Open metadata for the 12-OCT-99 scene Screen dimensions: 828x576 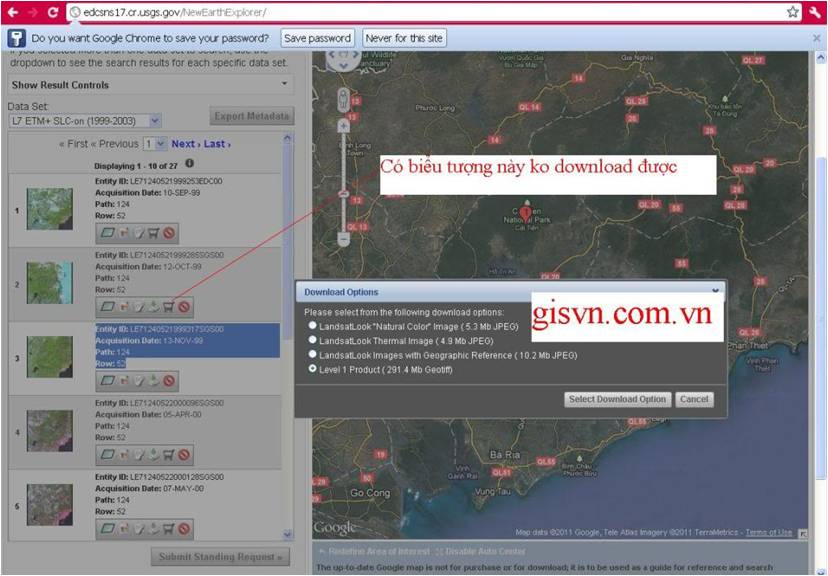pyautogui.click(x=139, y=307)
